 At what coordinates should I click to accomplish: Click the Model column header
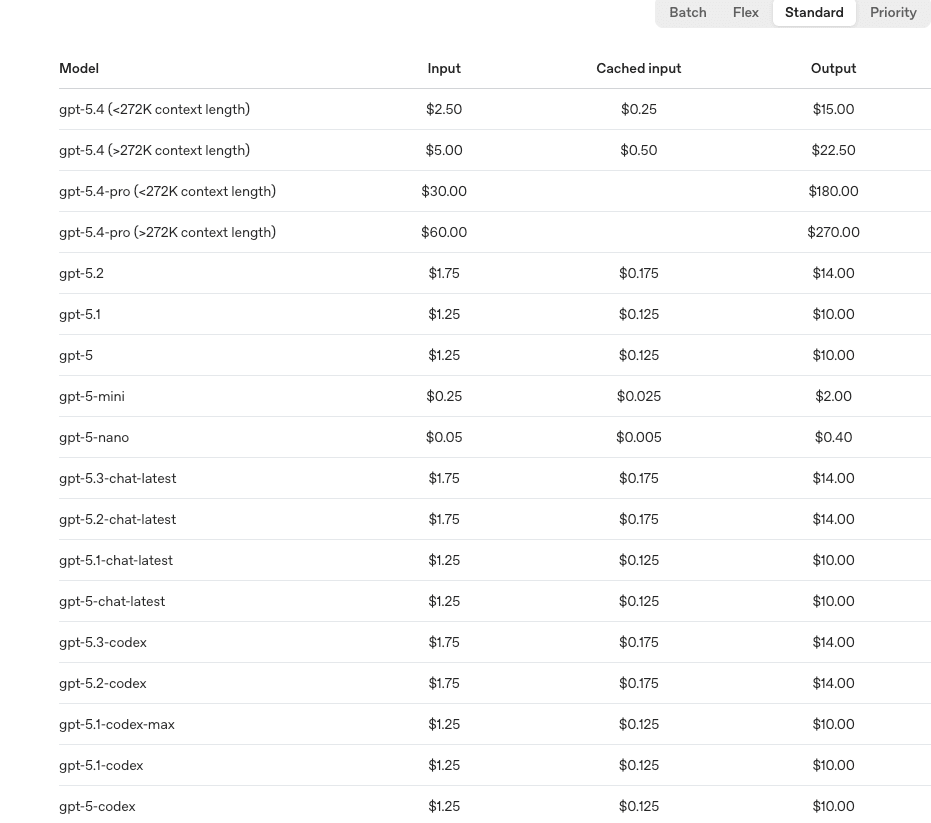(78, 68)
